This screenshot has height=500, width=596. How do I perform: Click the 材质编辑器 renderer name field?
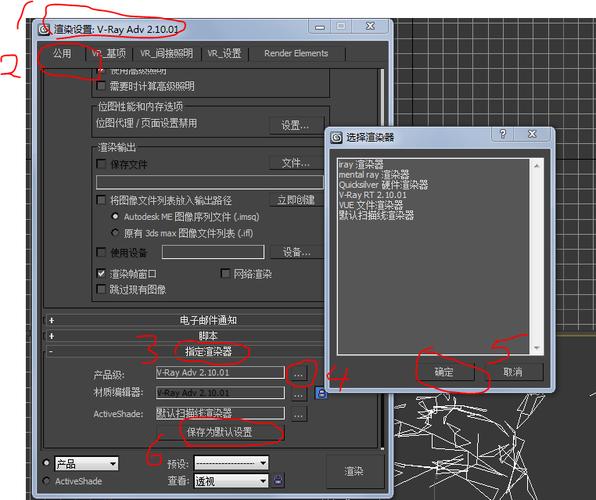pos(220,393)
